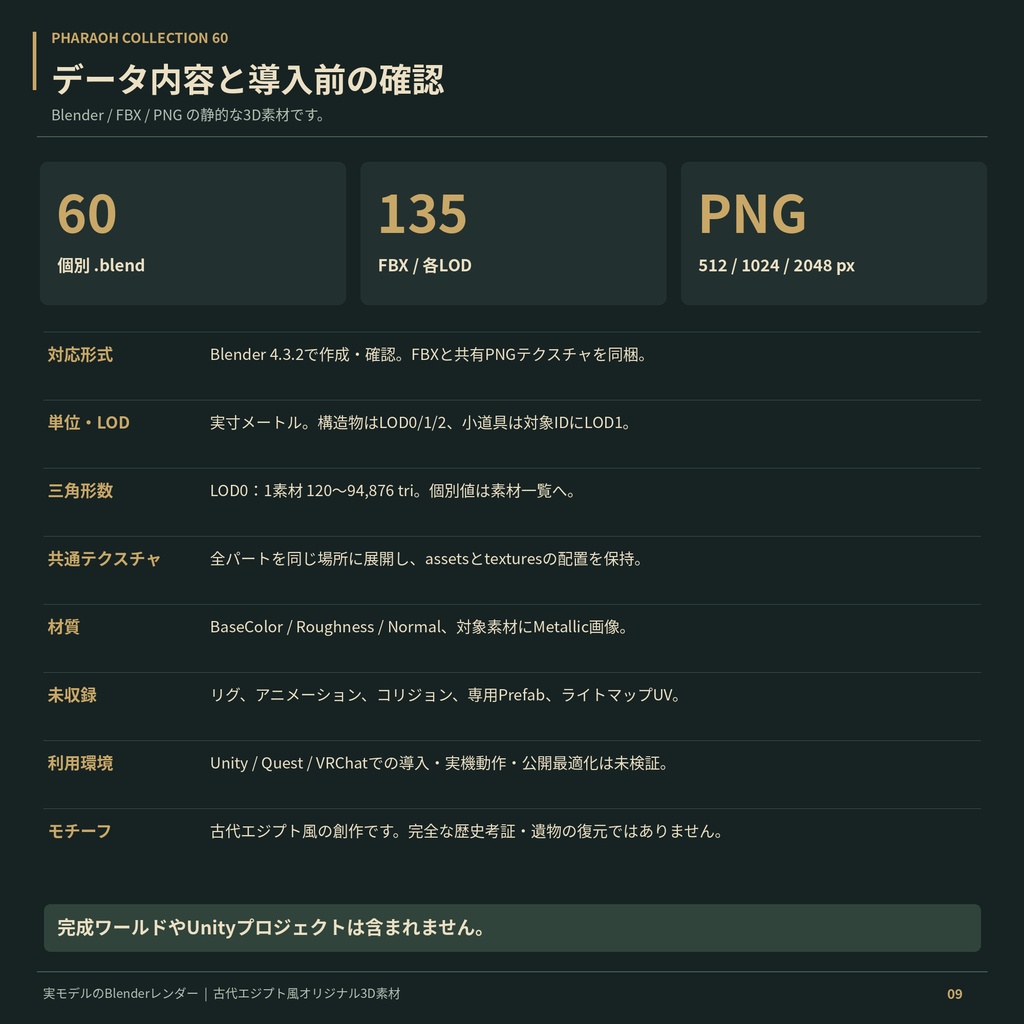Select the 60 個別 .blend card
The width and height of the screenshot is (1024, 1024).
click(x=193, y=233)
